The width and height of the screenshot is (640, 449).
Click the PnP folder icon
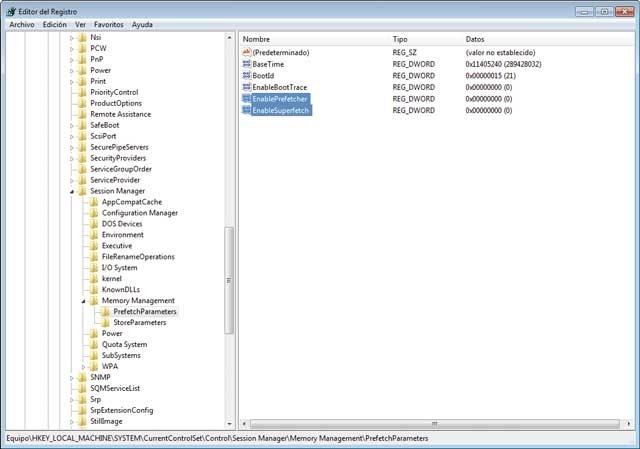(x=82, y=60)
